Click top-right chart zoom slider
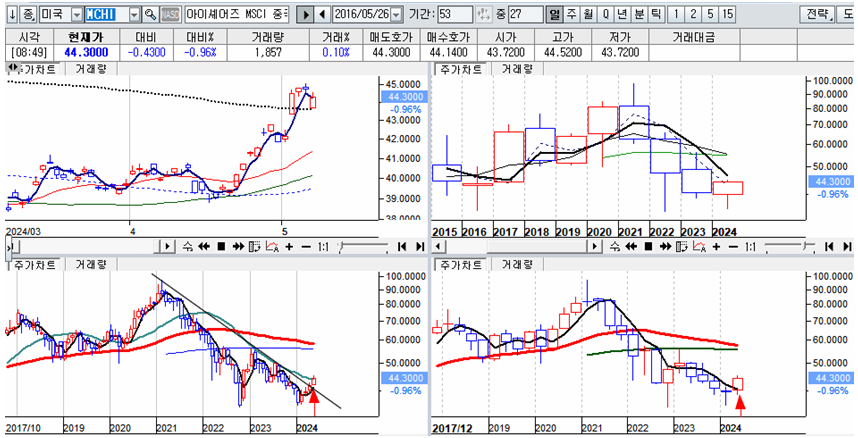The height and width of the screenshot is (438, 858). click(x=790, y=246)
